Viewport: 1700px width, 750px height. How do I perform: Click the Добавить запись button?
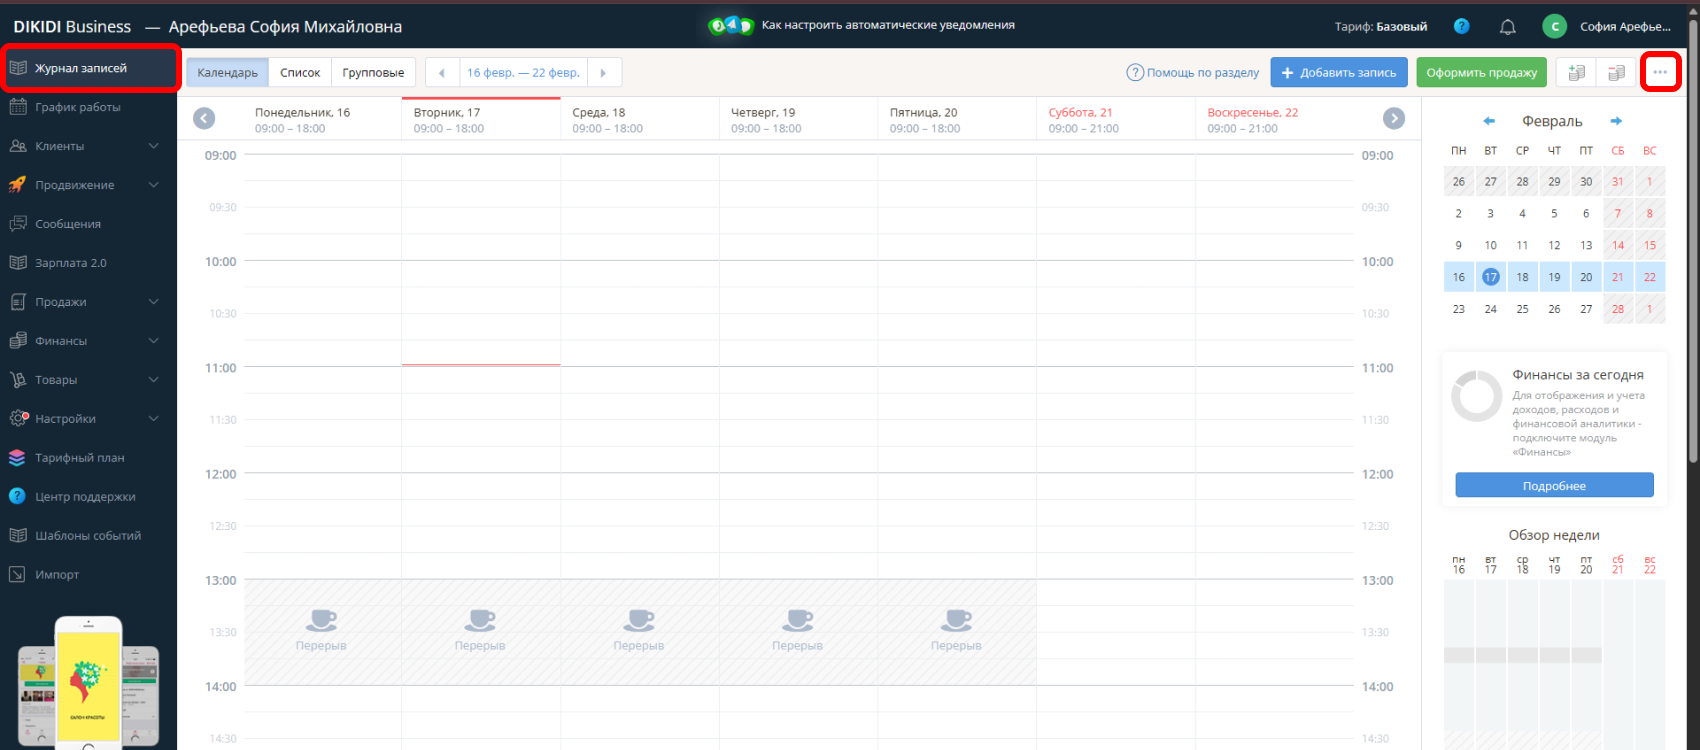coord(1338,73)
